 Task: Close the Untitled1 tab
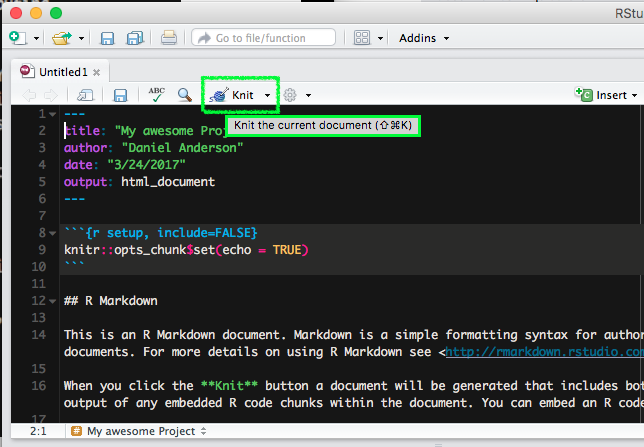pyautogui.click(x=97, y=73)
